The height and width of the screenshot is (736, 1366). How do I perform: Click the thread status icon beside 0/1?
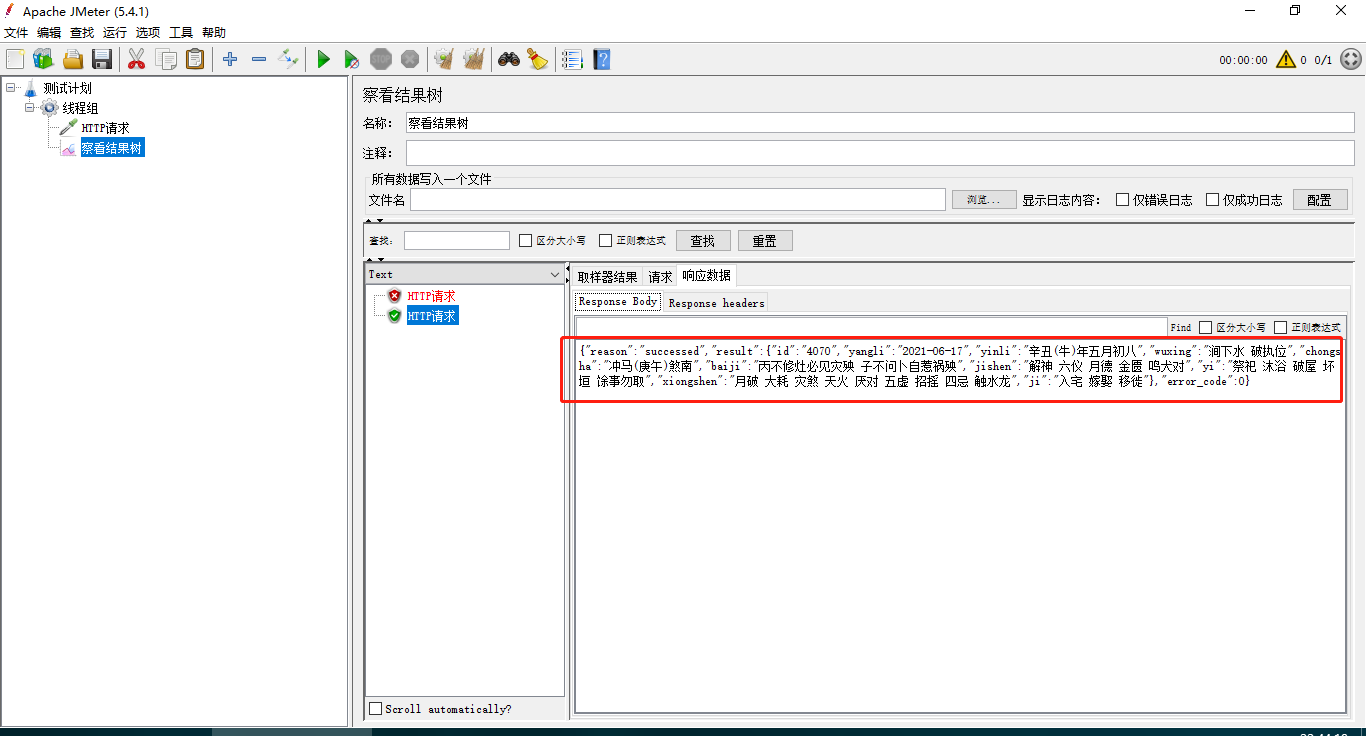(1350, 59)
